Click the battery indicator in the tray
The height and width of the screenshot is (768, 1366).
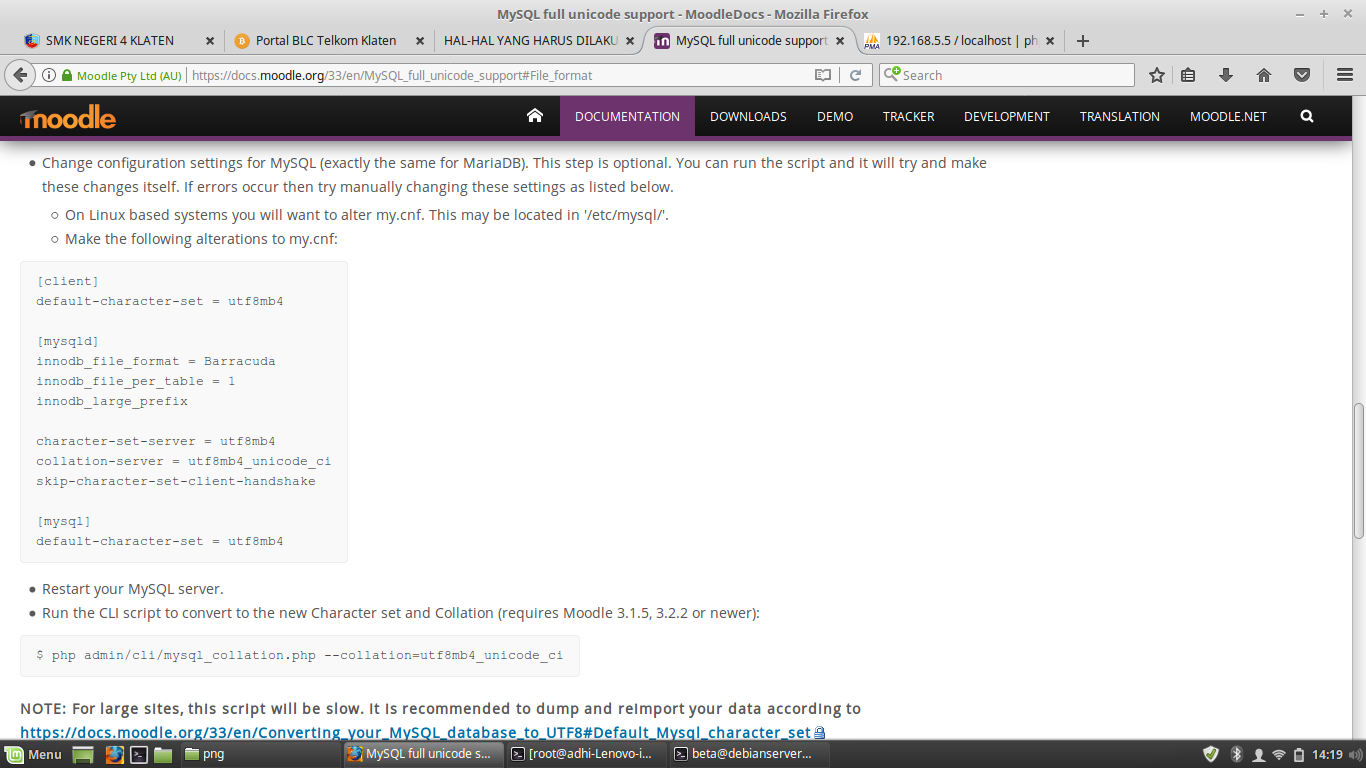(1299, 754)
